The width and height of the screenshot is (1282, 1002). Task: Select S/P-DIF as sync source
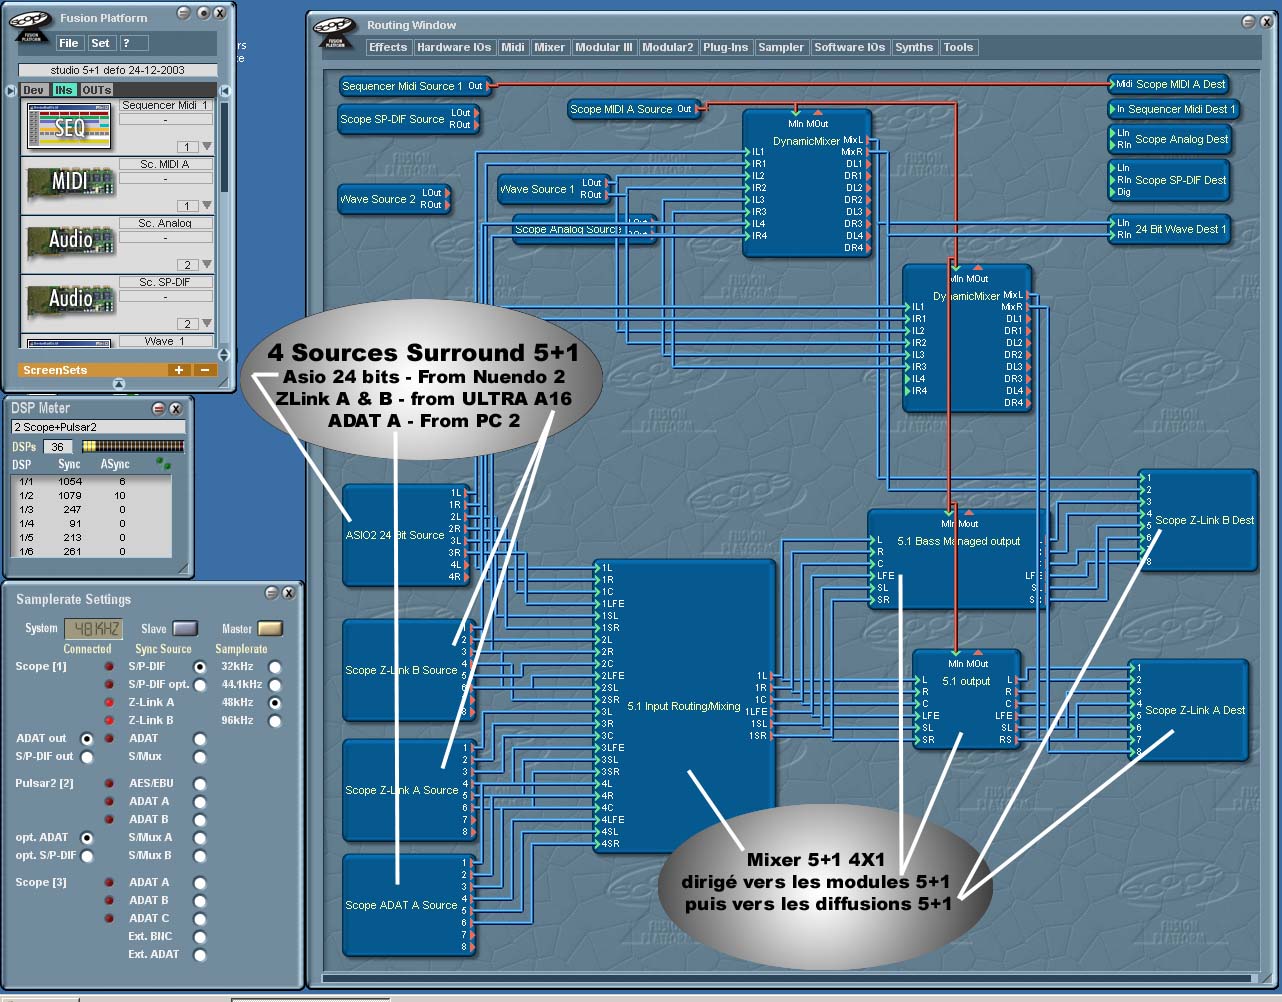200,667
